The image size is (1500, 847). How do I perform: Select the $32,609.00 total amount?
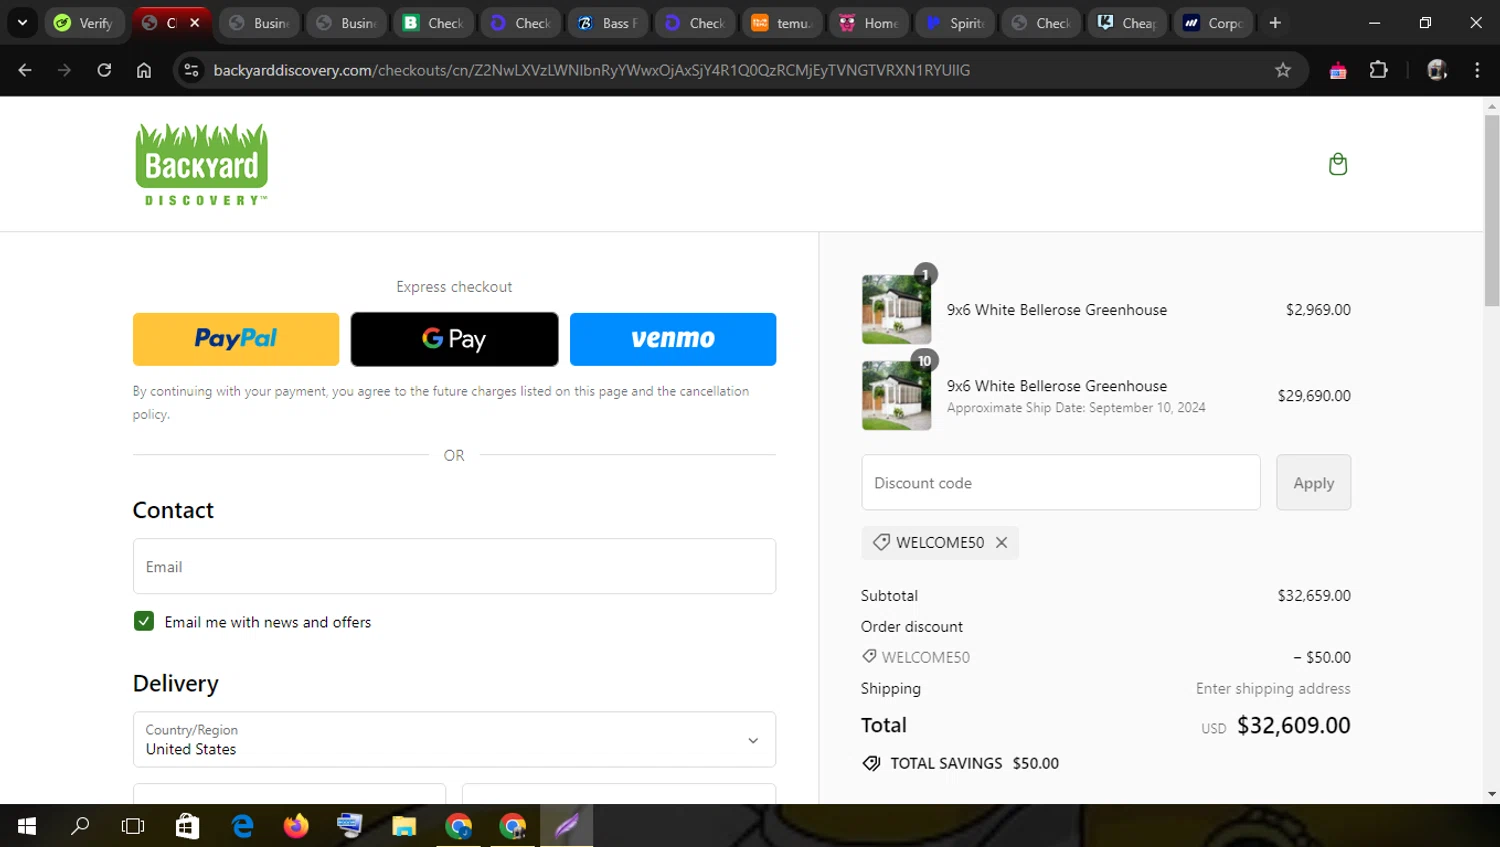(1294, 725)
